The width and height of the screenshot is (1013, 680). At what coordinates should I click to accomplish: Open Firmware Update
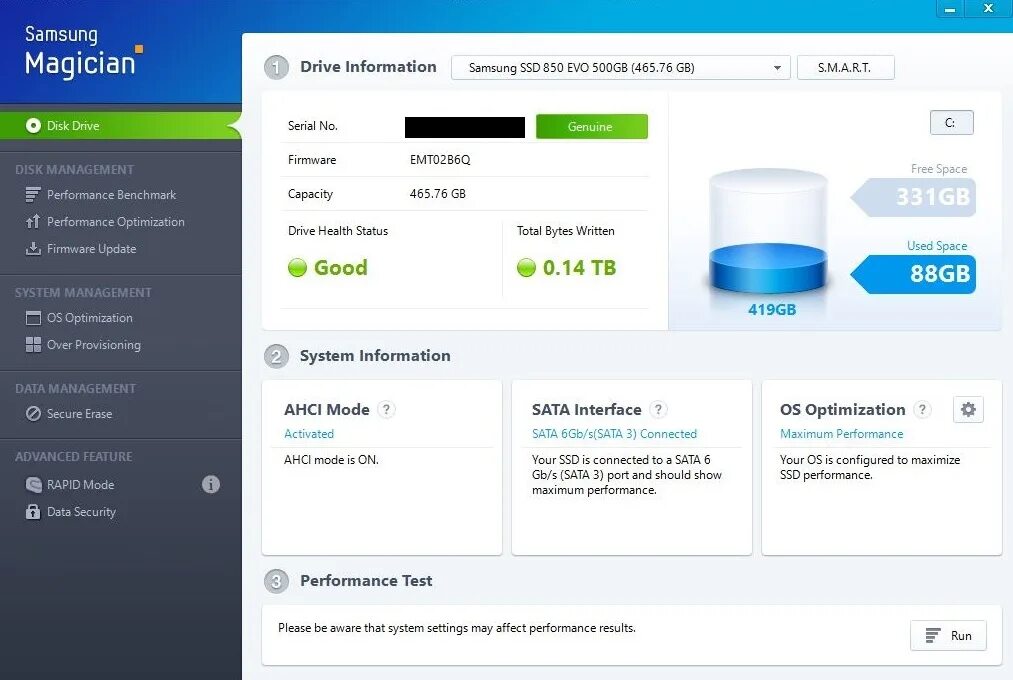(92, 249)
